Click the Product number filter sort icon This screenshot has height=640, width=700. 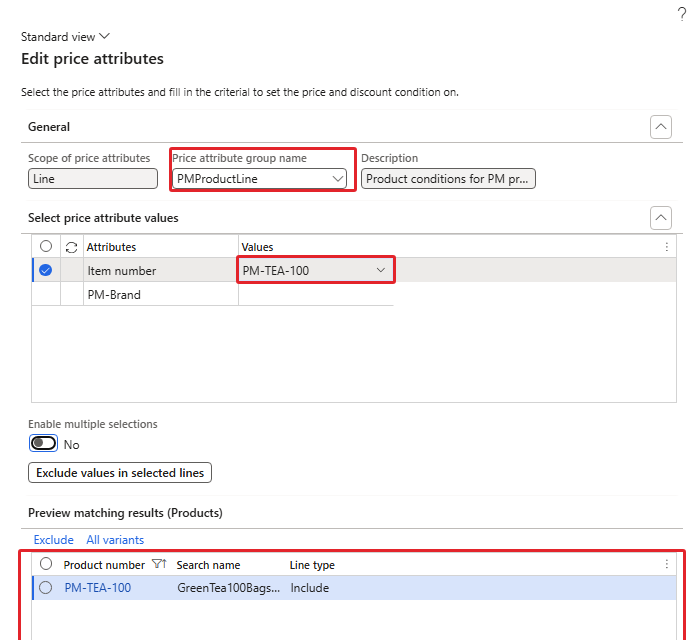coord(159,564)
